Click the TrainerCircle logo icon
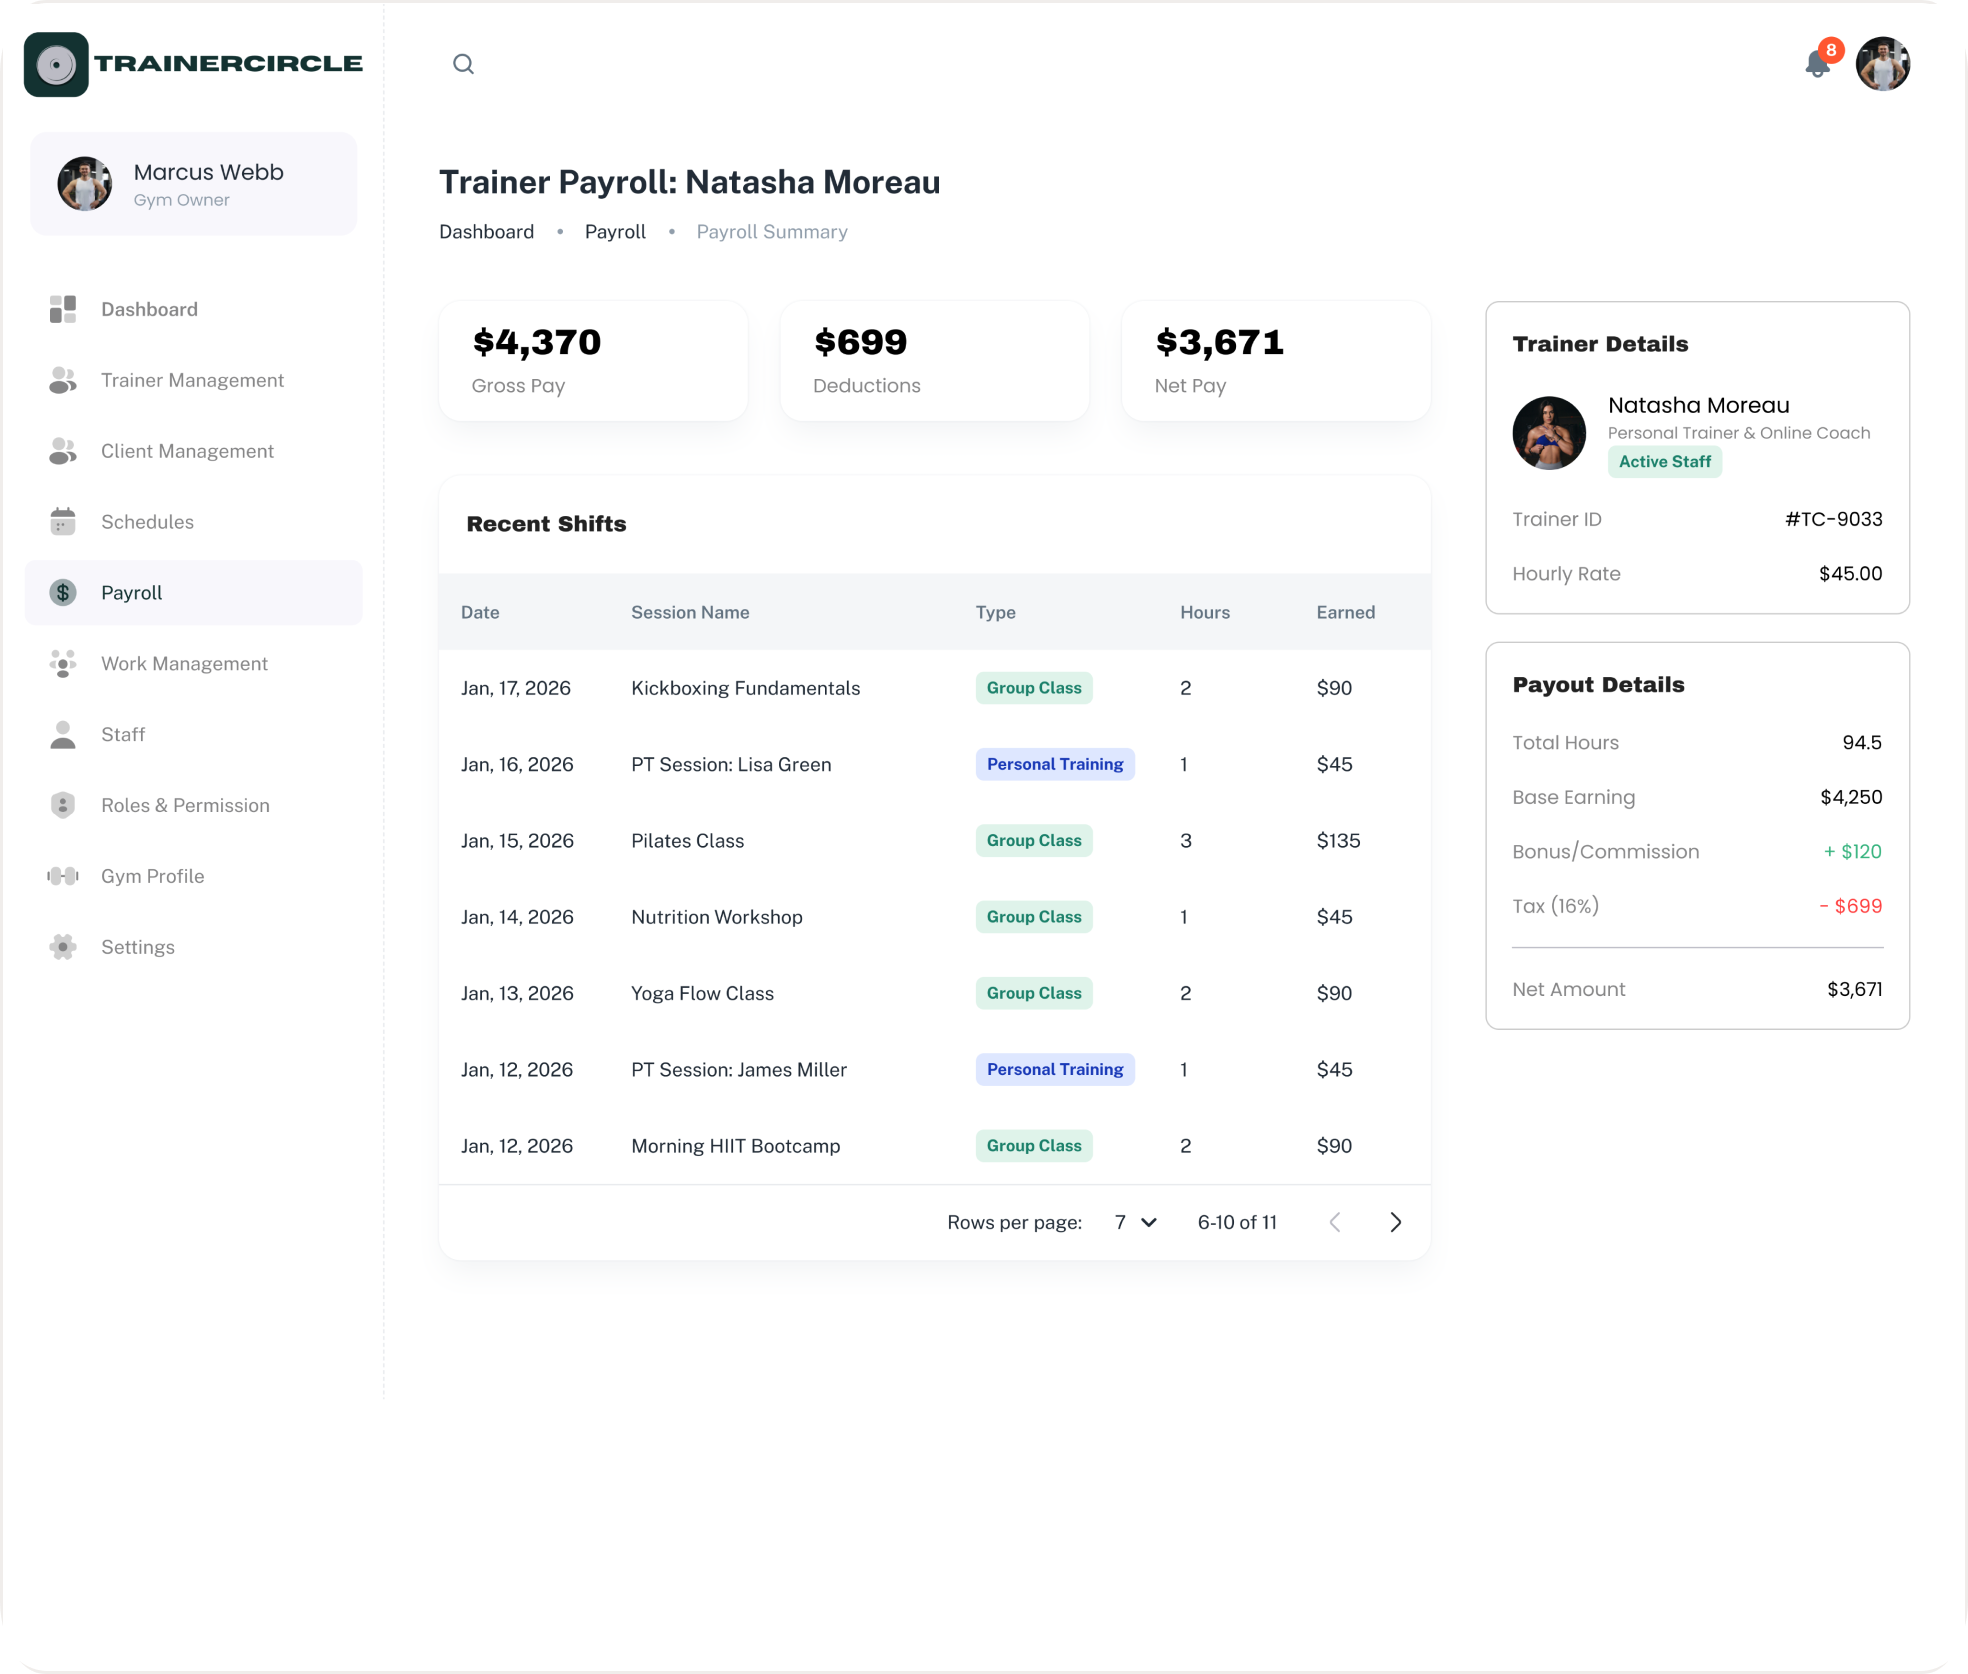 (56, 64)
